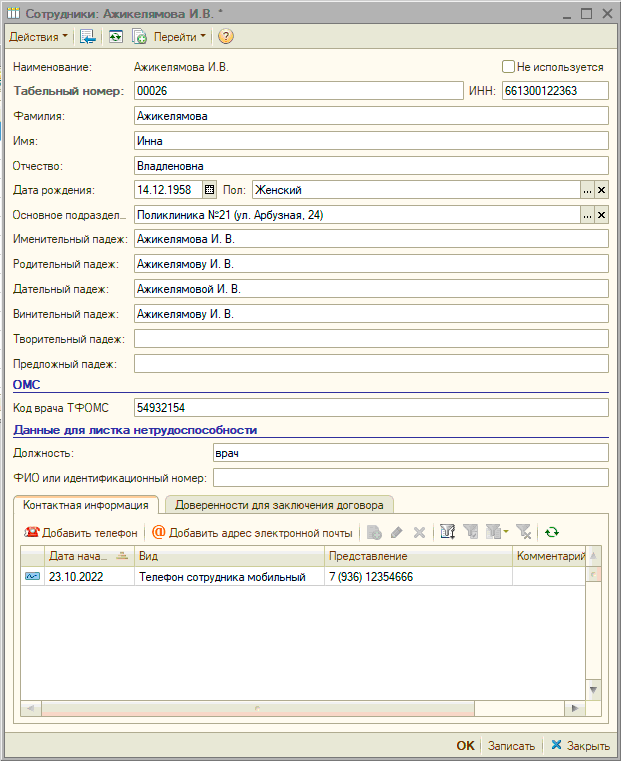Click the refresh icon in main toolbar
The height and width of the screenshot is (761, 621).
116,37
